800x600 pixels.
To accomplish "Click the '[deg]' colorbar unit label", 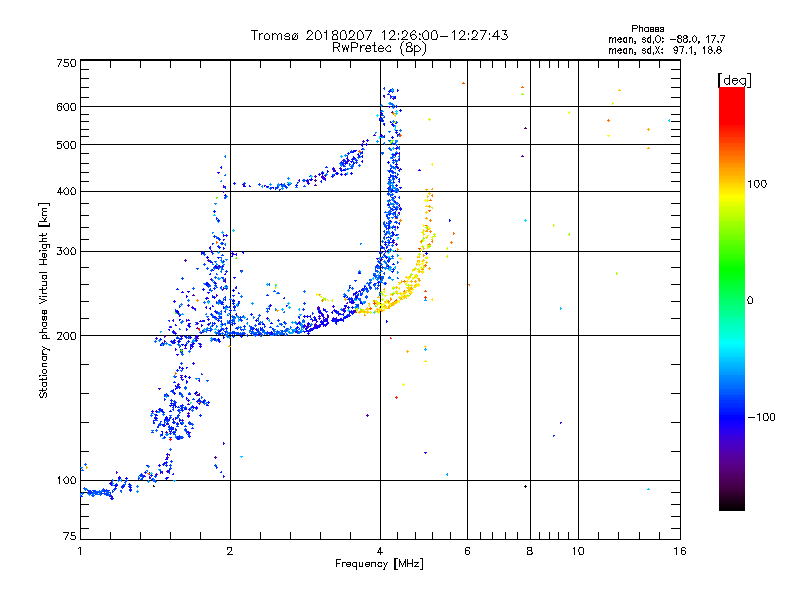I will click(734, 80).
